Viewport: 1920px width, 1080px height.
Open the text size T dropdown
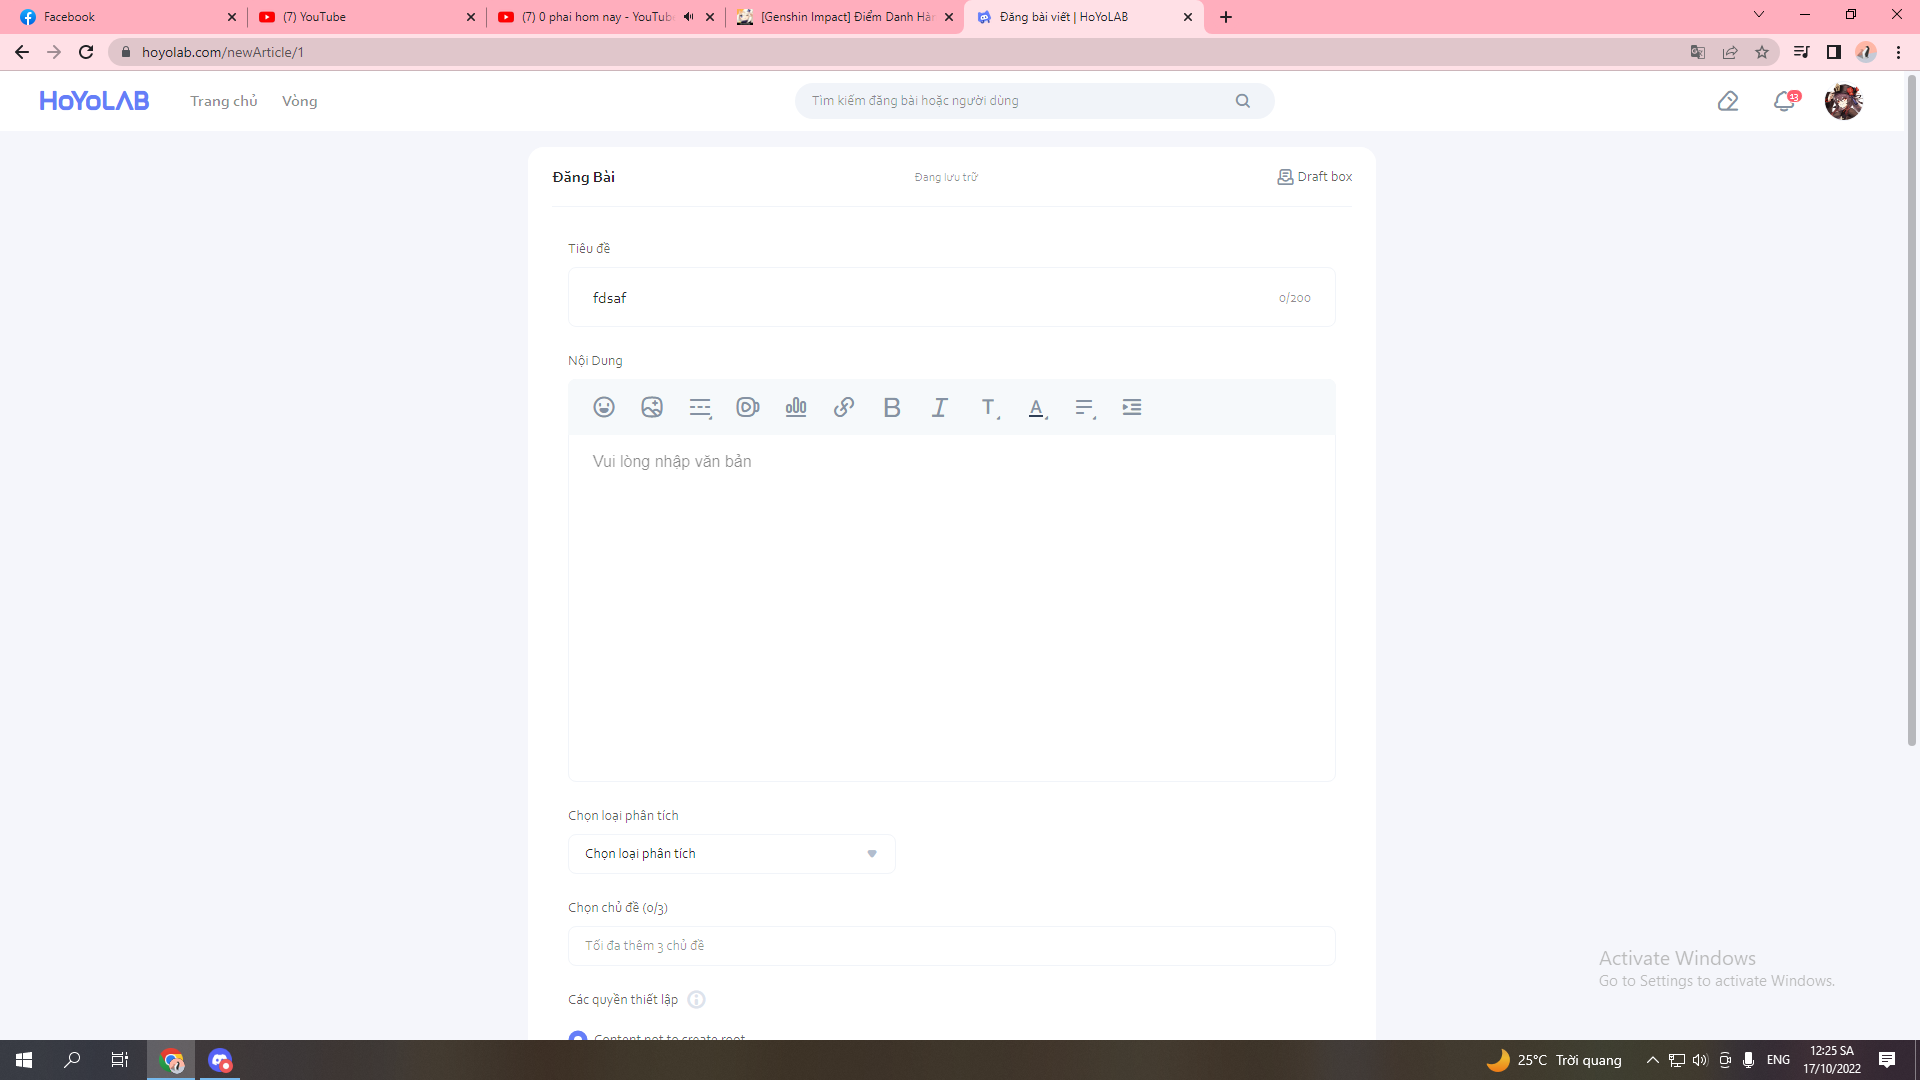pos(989,407)
